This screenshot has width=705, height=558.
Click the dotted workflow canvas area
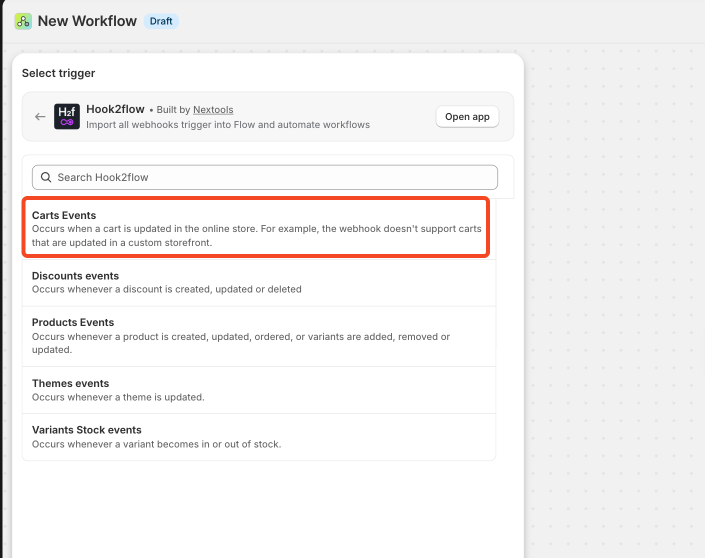615,300
